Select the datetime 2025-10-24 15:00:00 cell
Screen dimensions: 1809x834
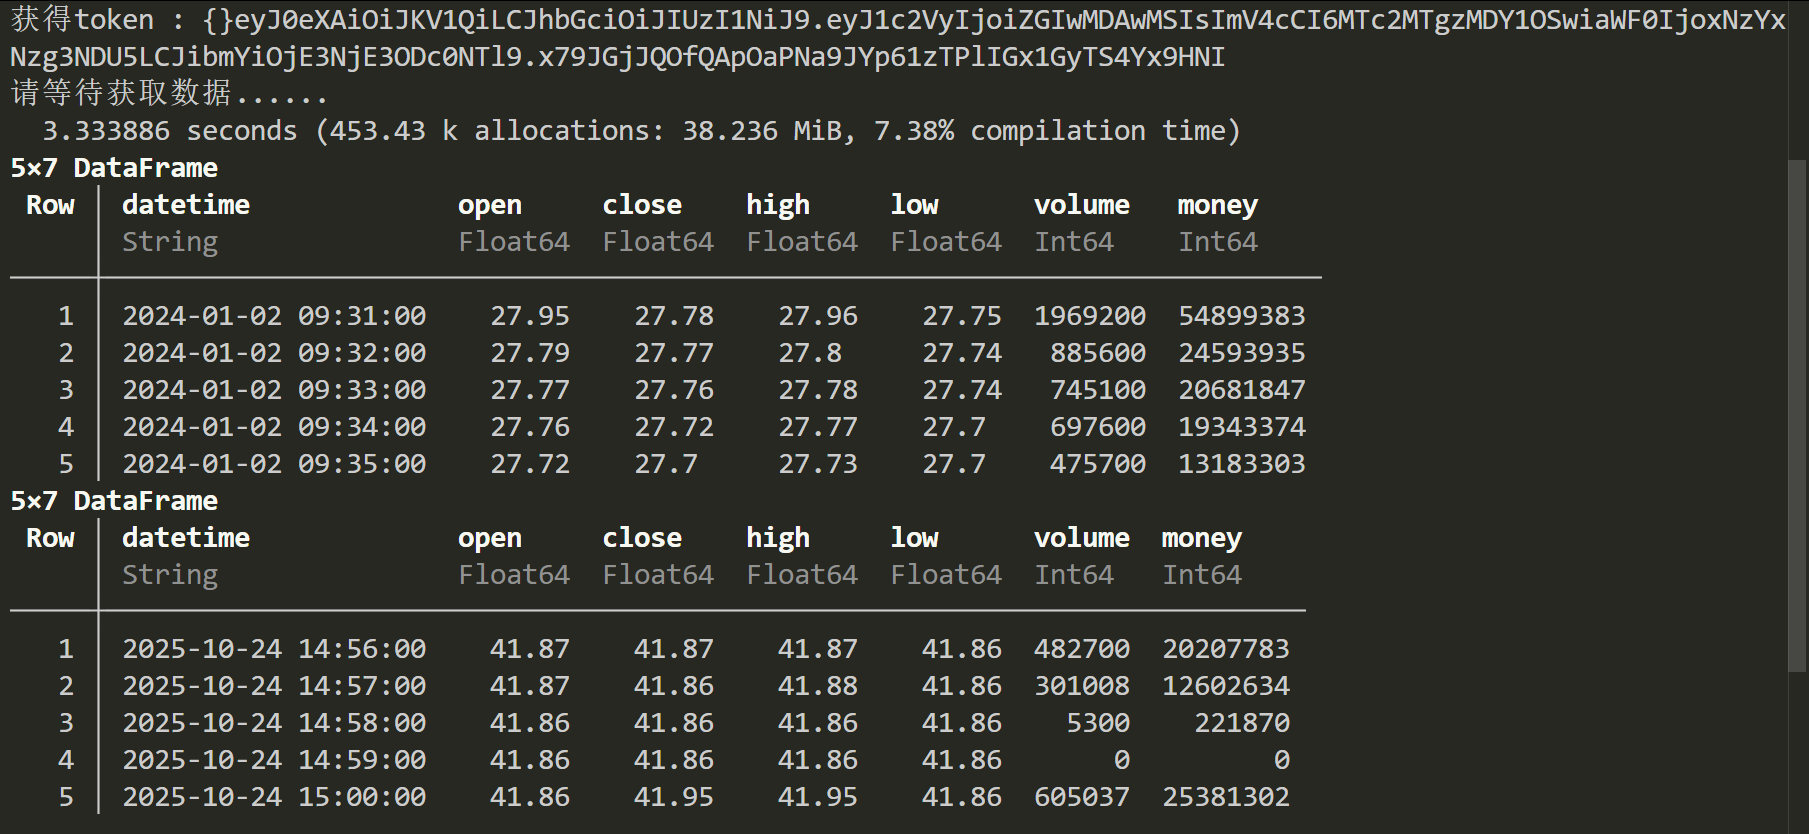274,797
